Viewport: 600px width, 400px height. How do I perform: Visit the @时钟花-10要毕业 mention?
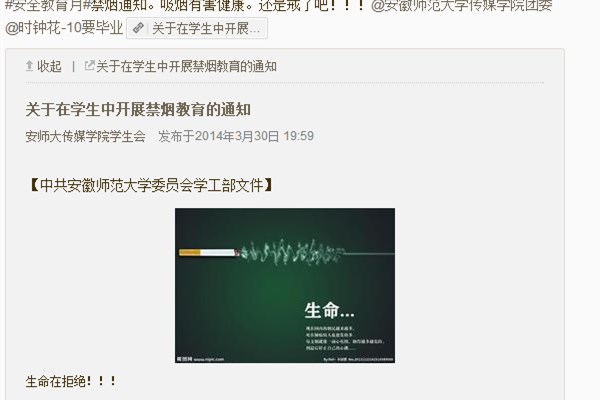(64, 28)
